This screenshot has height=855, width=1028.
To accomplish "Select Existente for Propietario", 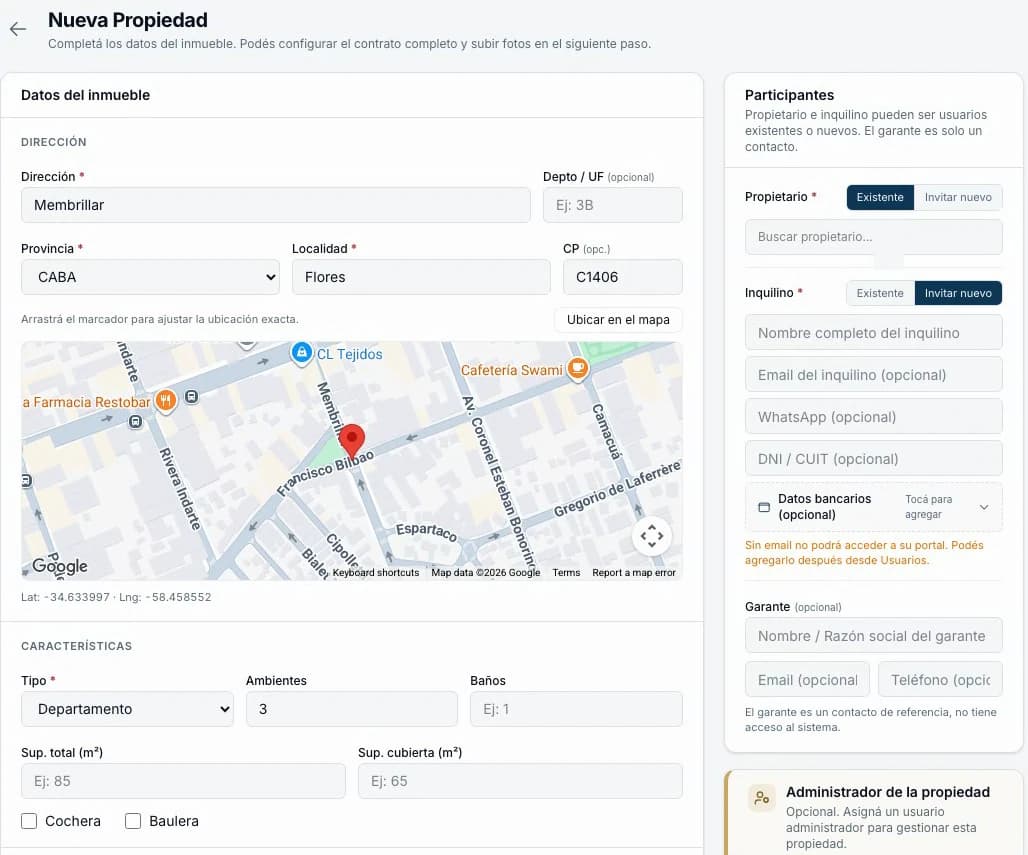I will 880,197.
